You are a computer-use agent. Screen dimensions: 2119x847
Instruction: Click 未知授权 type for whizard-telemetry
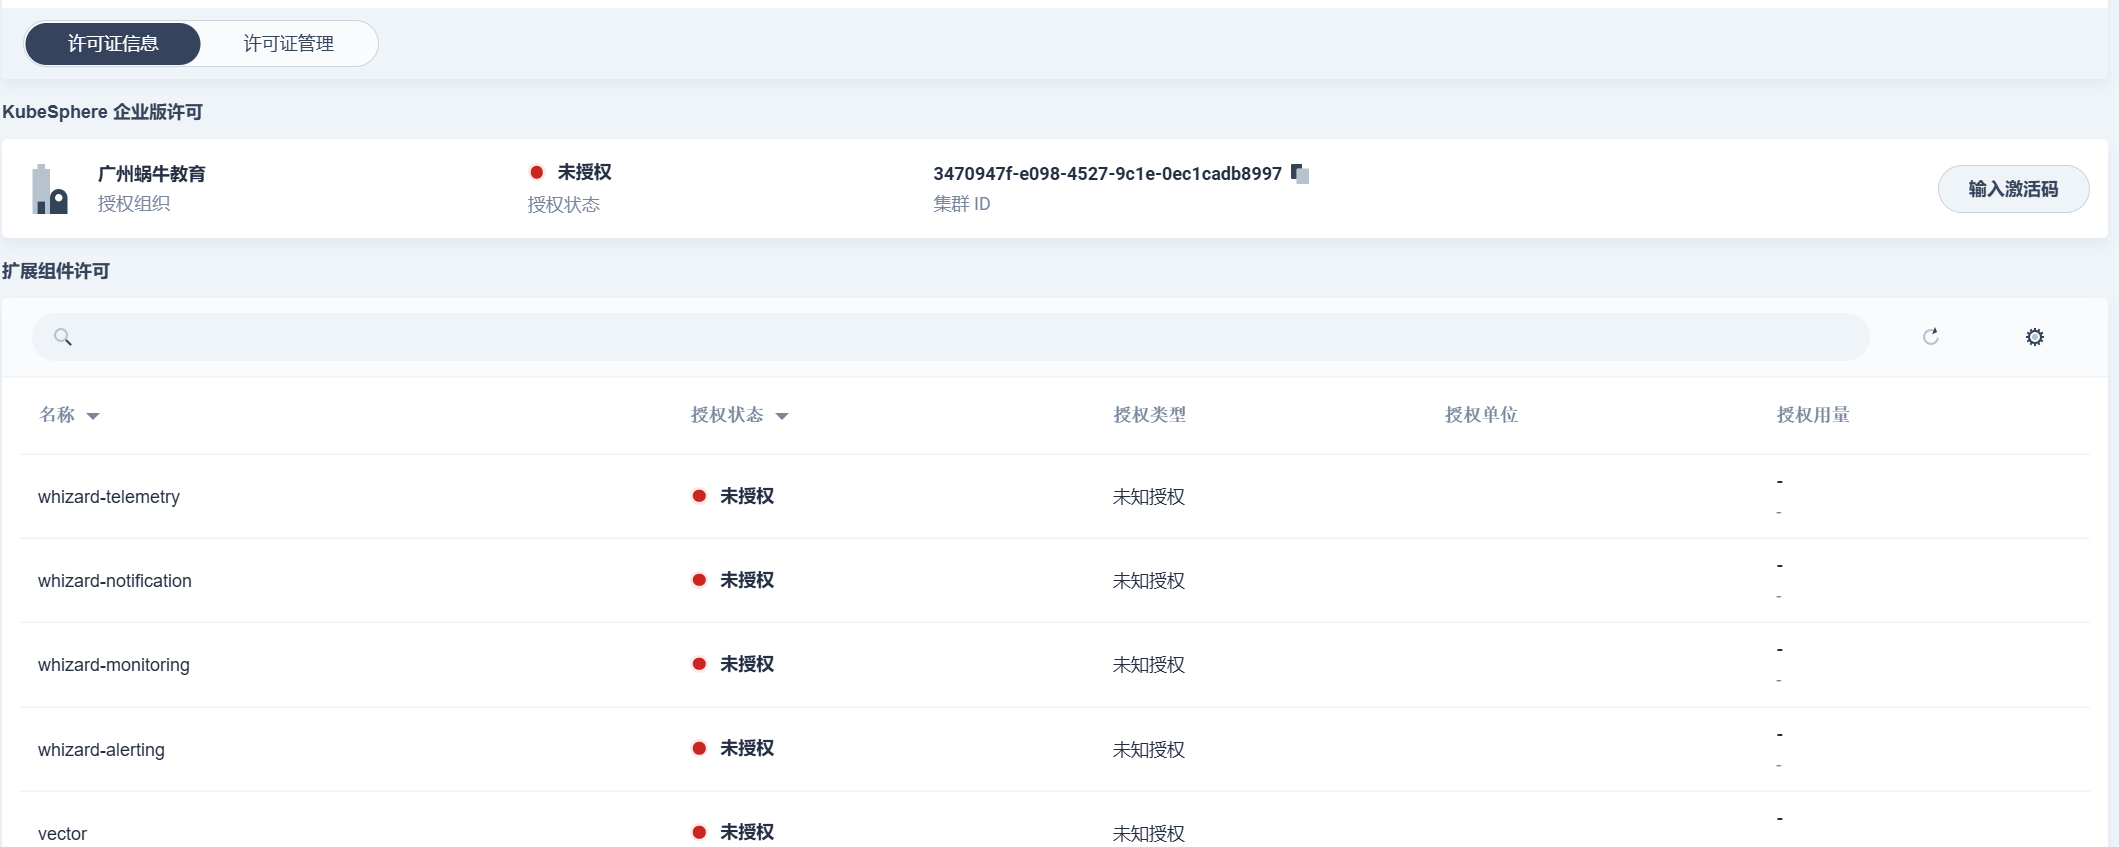click(x=1149, y=497)
